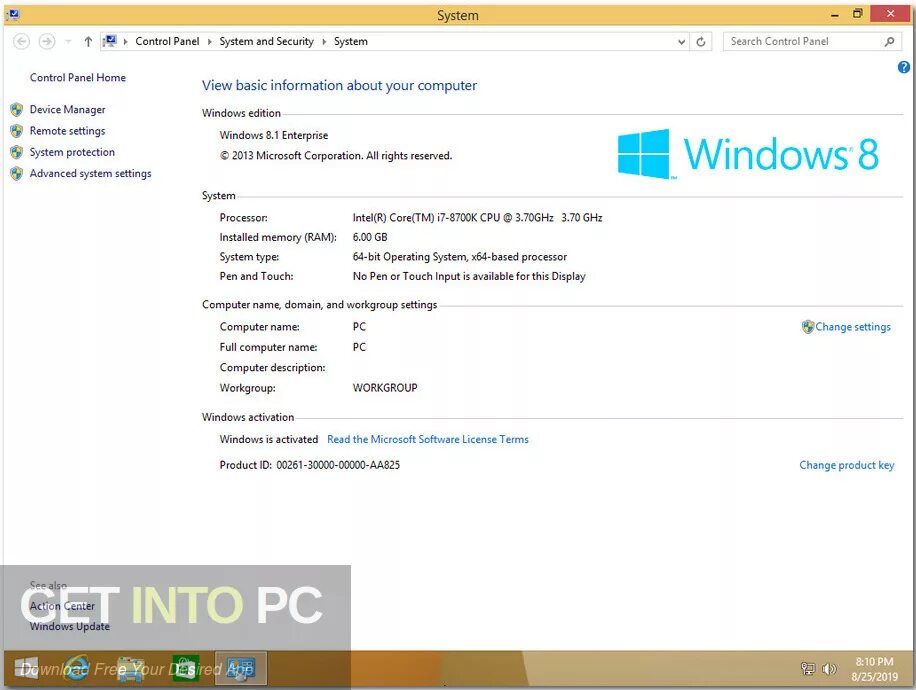Expand the chevron after System and Security

[324, 41]
